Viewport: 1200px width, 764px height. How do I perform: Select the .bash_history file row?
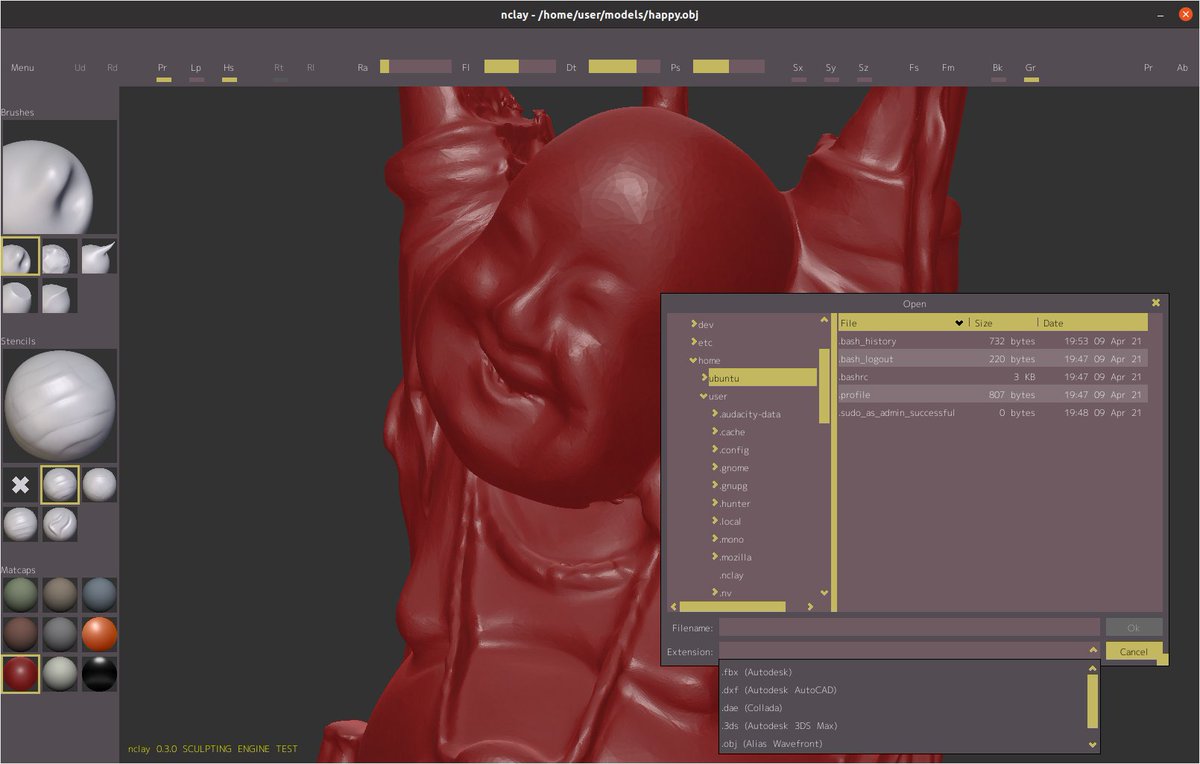click(991, 341)
